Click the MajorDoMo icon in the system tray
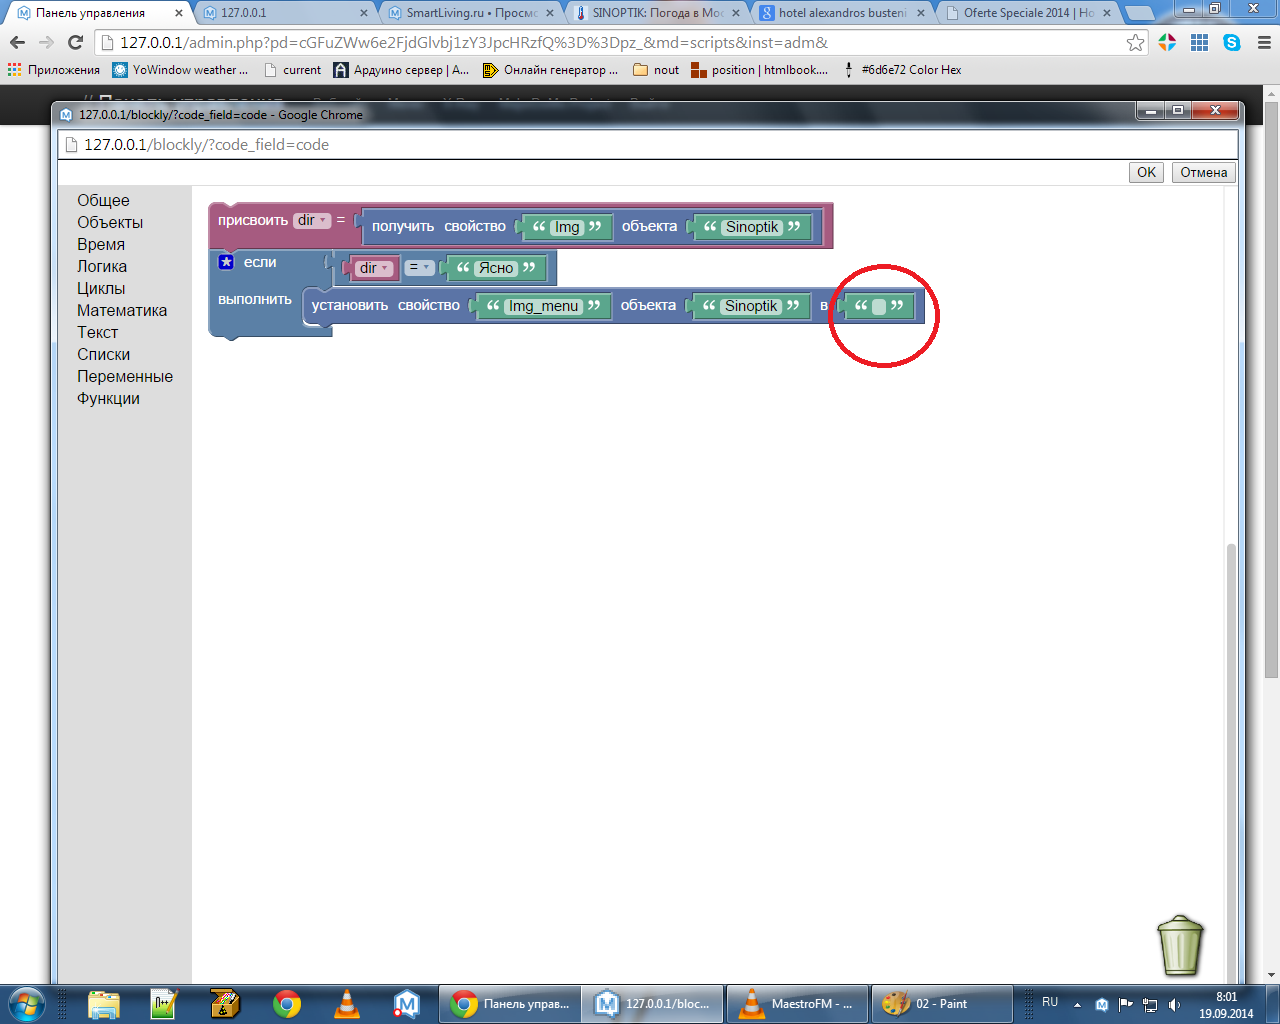This screenshot has height=1024, width=1280. click(x=1102, y=1004)
